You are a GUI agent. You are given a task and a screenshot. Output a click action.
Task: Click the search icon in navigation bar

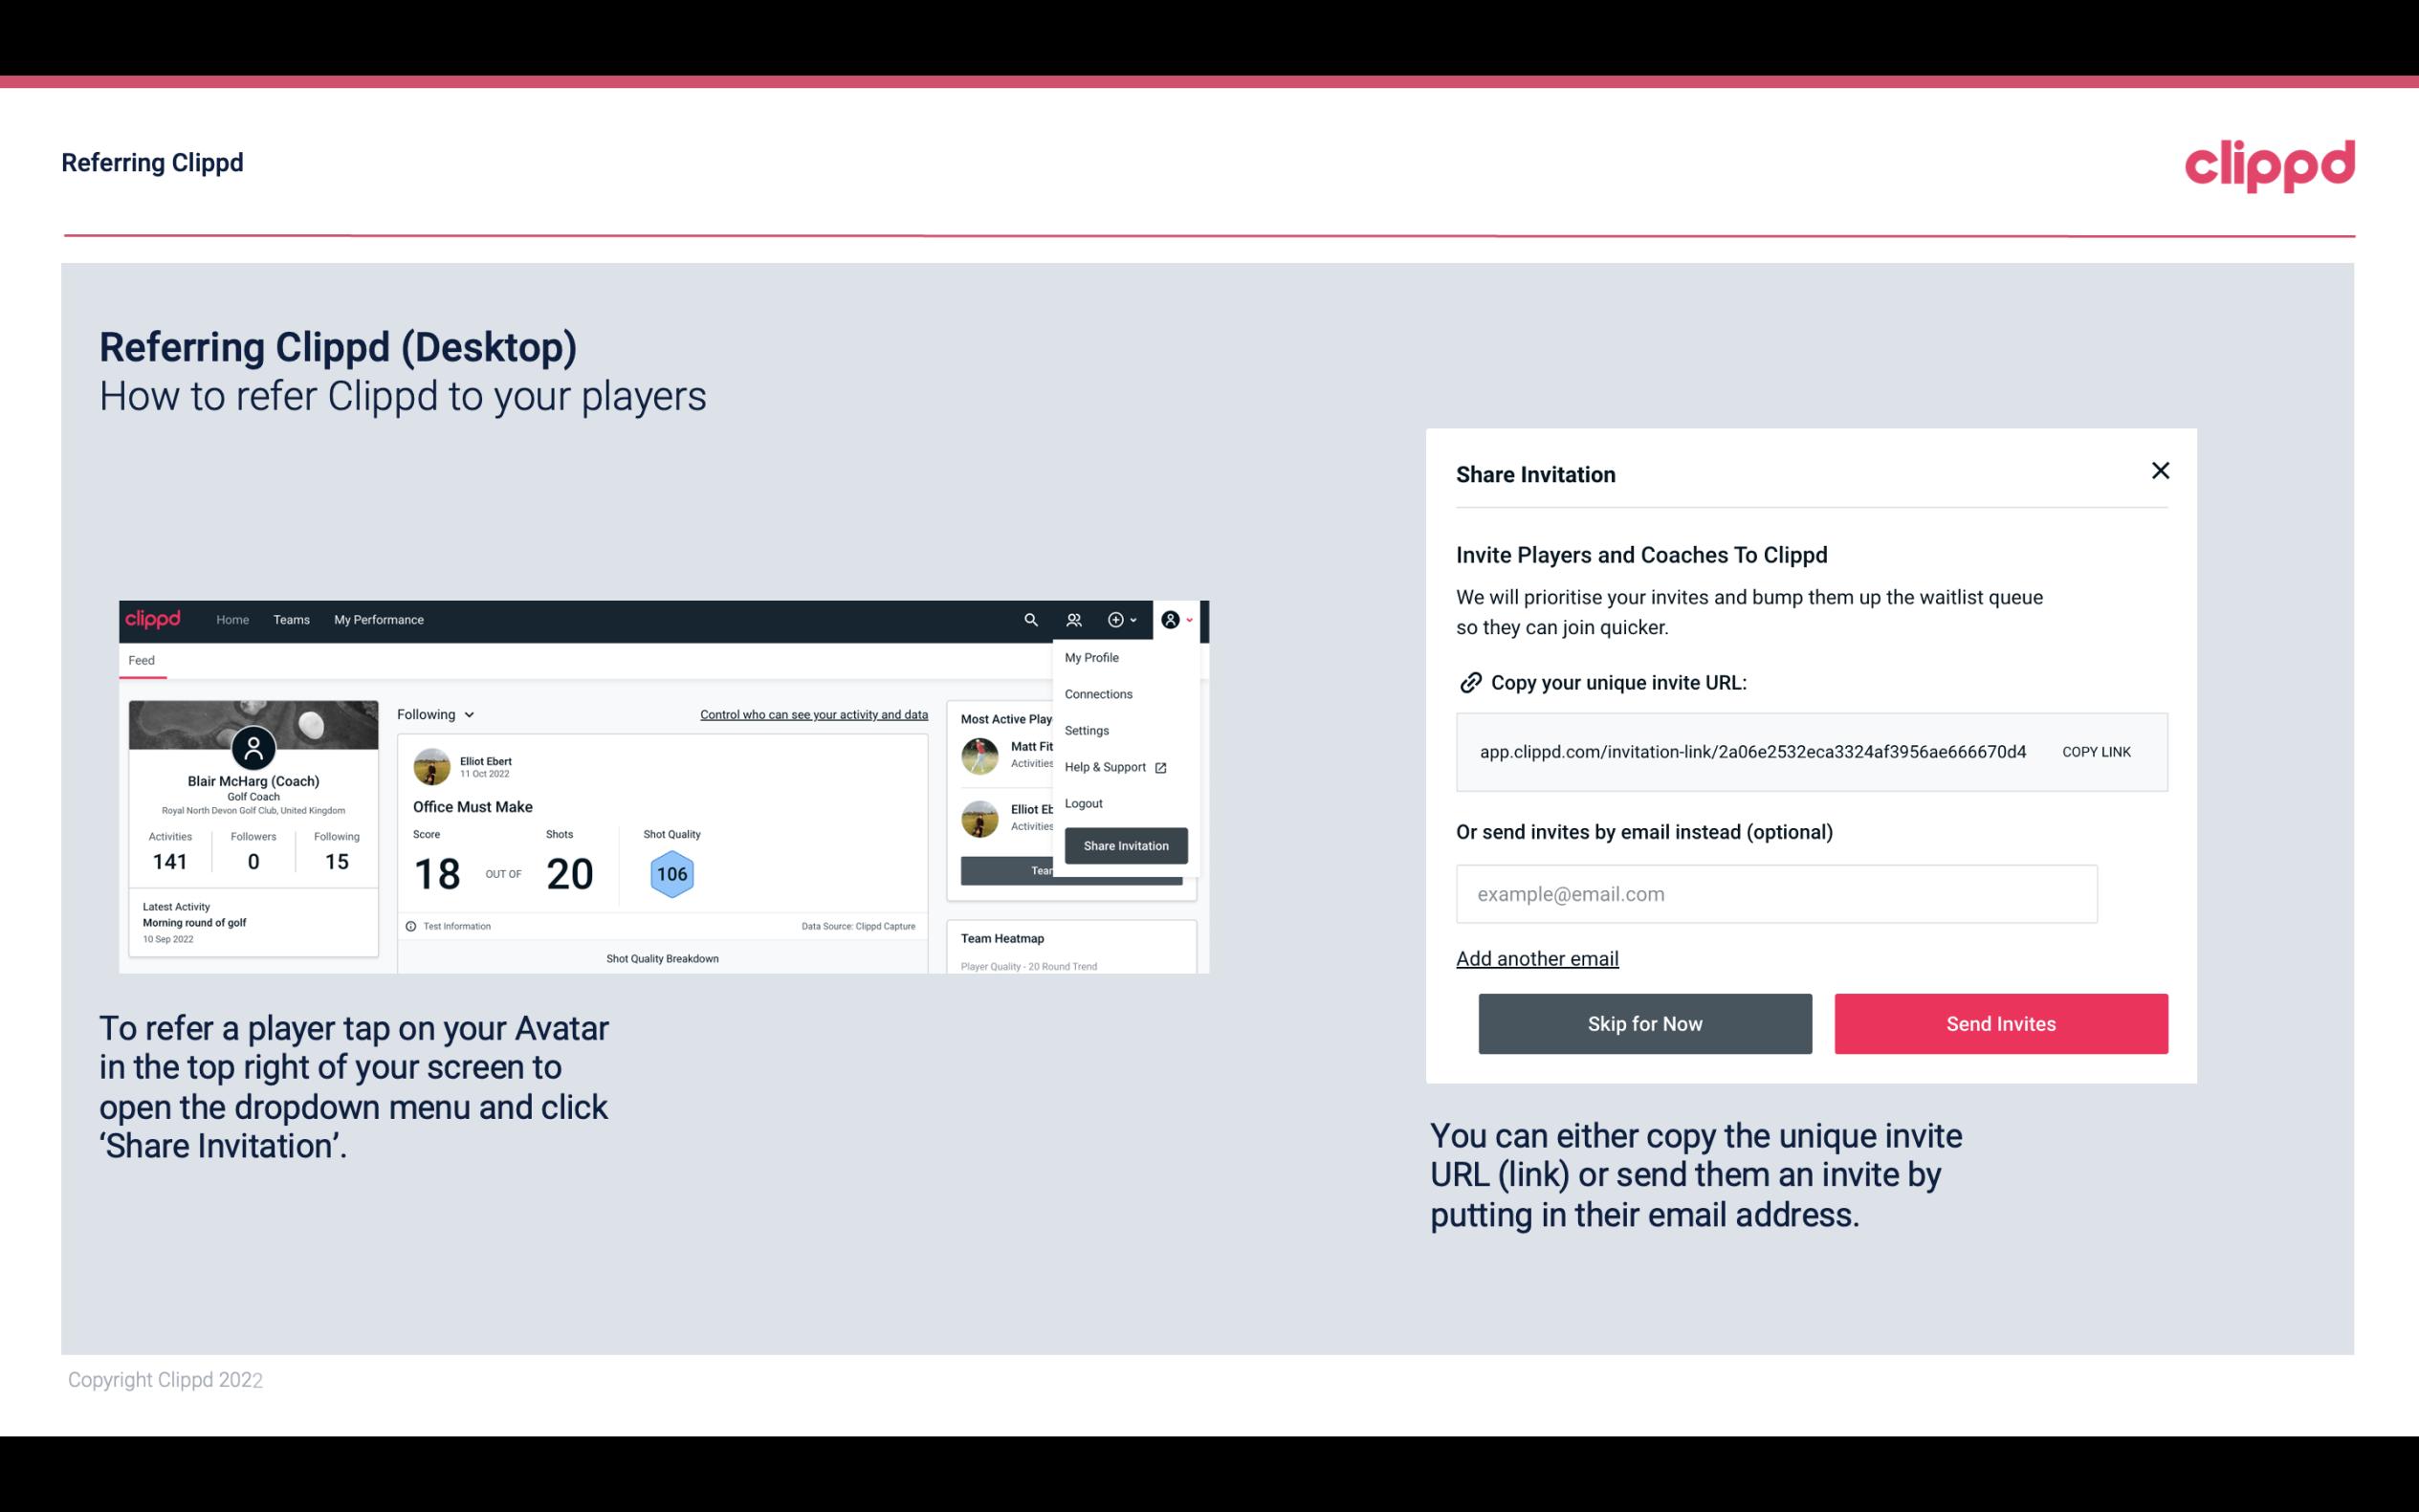(x=1027, y=619)
